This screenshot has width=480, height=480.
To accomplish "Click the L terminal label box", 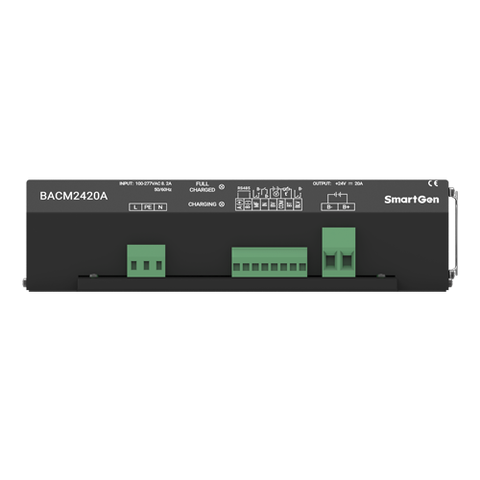I will coord(135,207).
